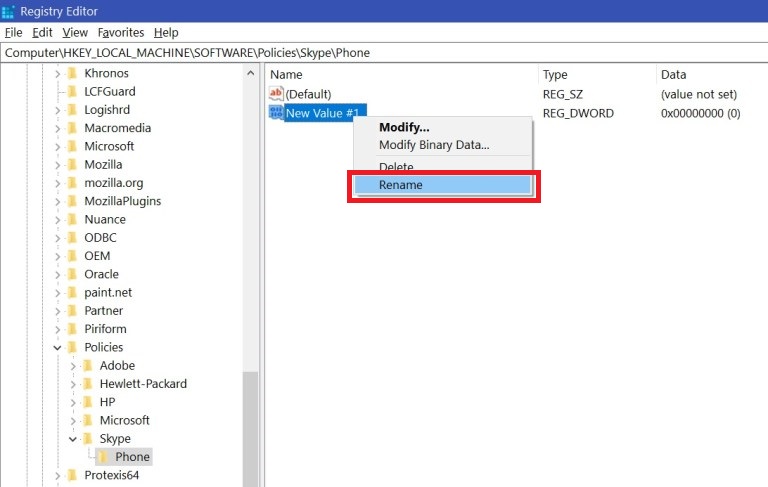The image size is (768, 487).
Task: Click the Piriform folder icon
Action: (x=72, y=329)
